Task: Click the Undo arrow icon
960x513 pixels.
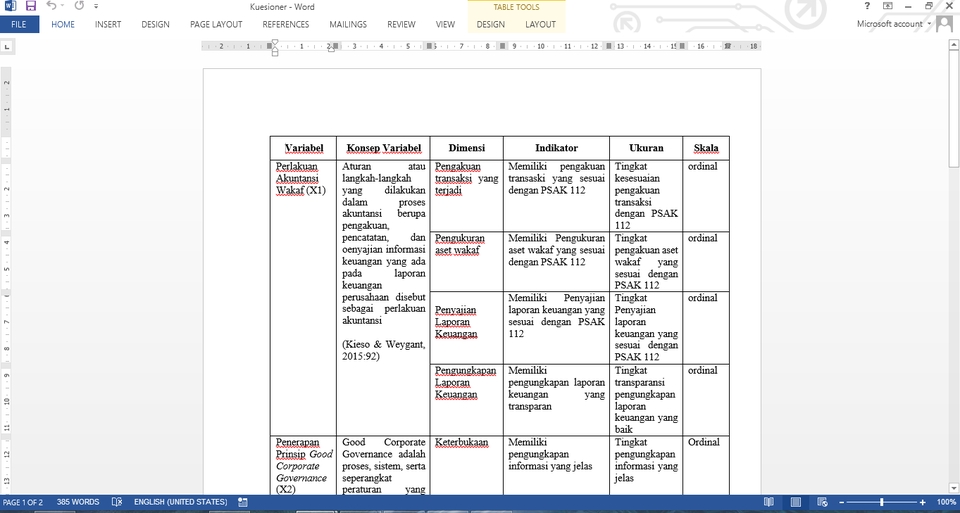Action: coord(51,6)
